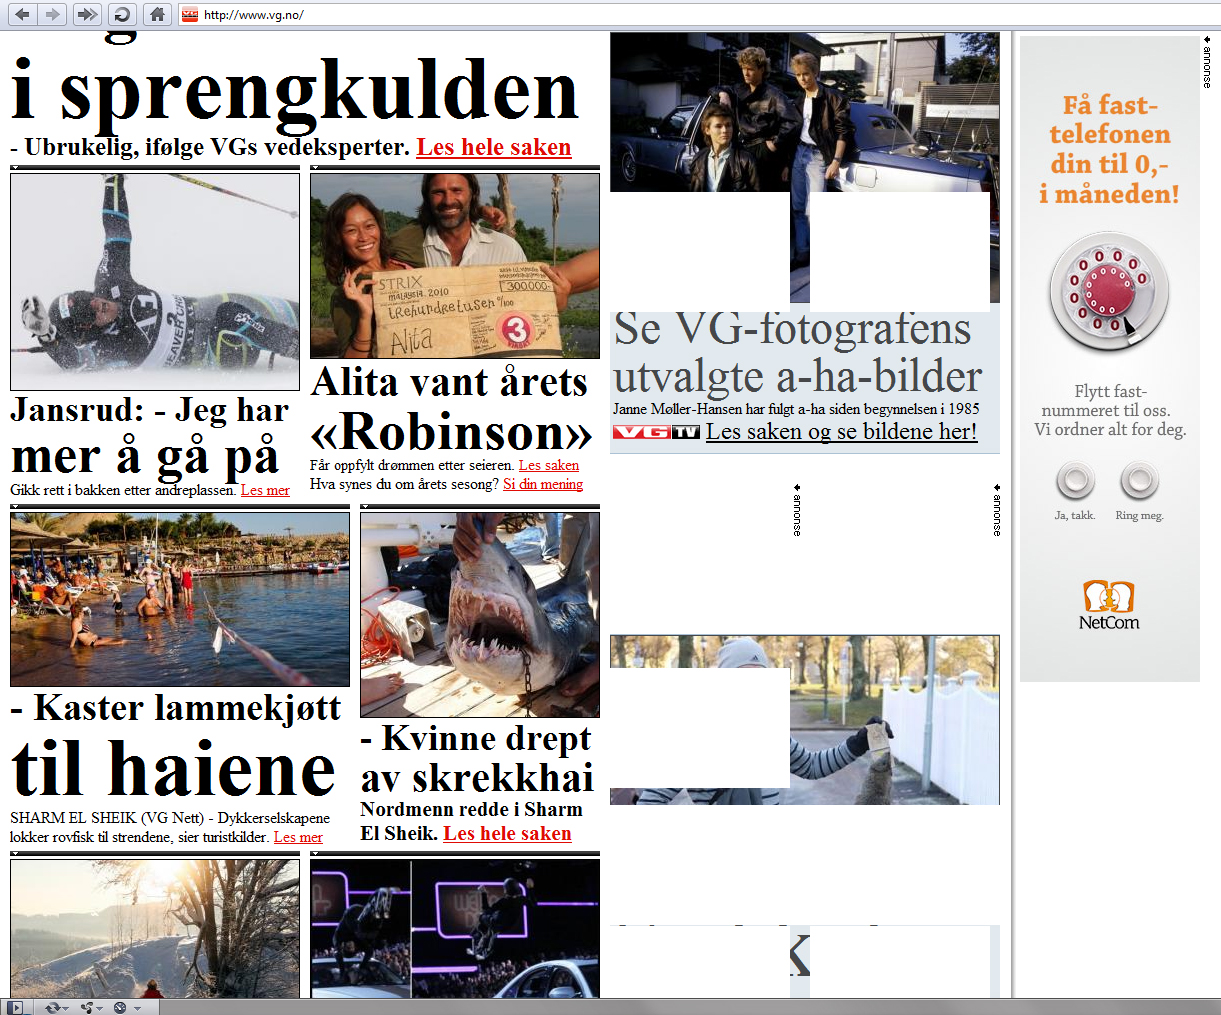The image size is (1221, 1015).
Task: Open "Les hele saken" under the skrekkhai story
Action: click(508, 833)
